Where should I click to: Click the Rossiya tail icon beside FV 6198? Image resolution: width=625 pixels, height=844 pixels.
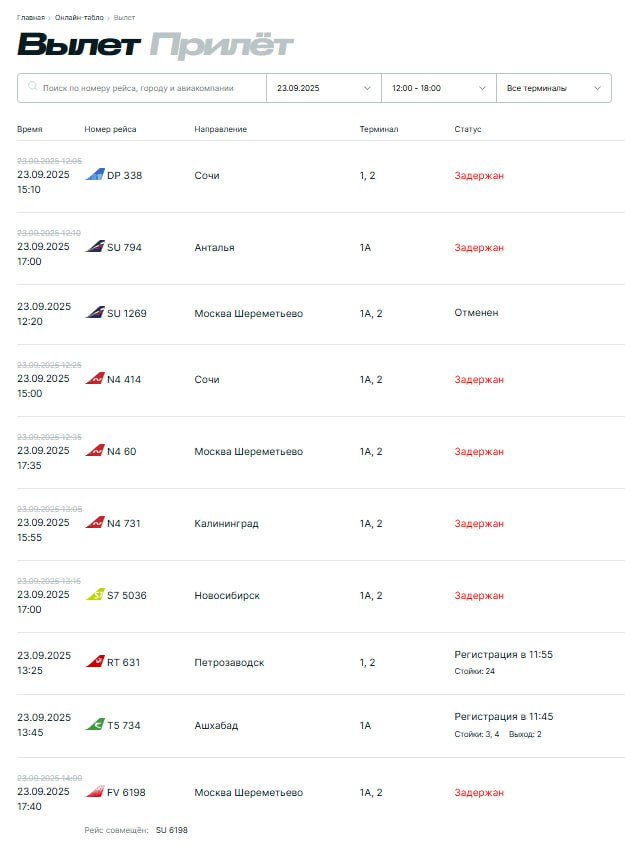coord(95,791)
